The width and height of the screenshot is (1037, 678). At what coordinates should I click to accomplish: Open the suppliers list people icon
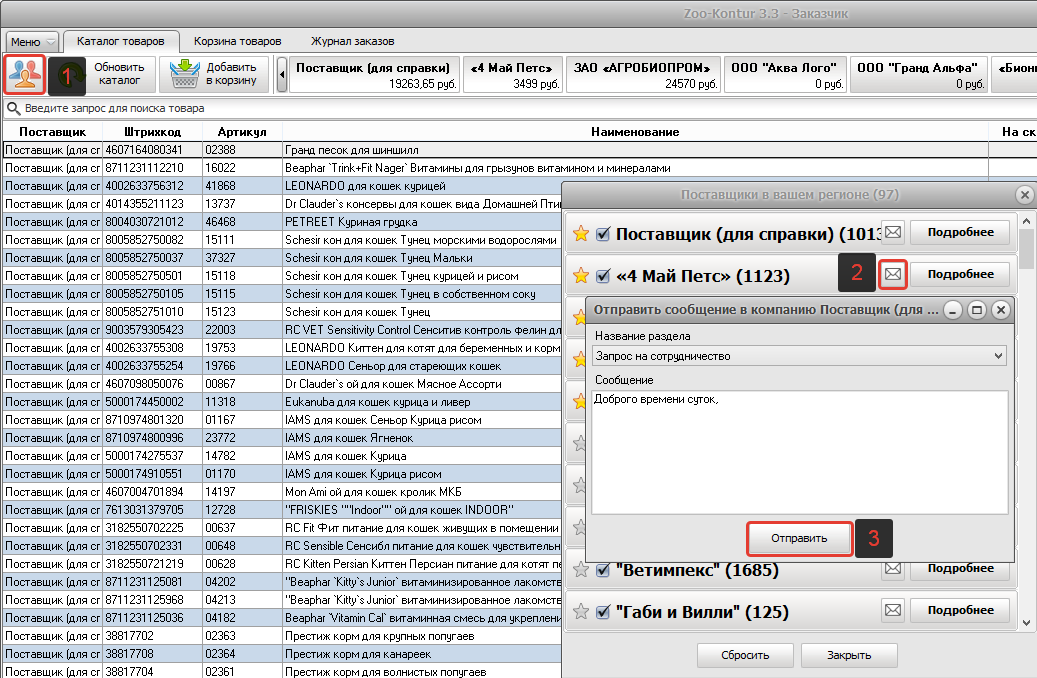coord(24,74)
